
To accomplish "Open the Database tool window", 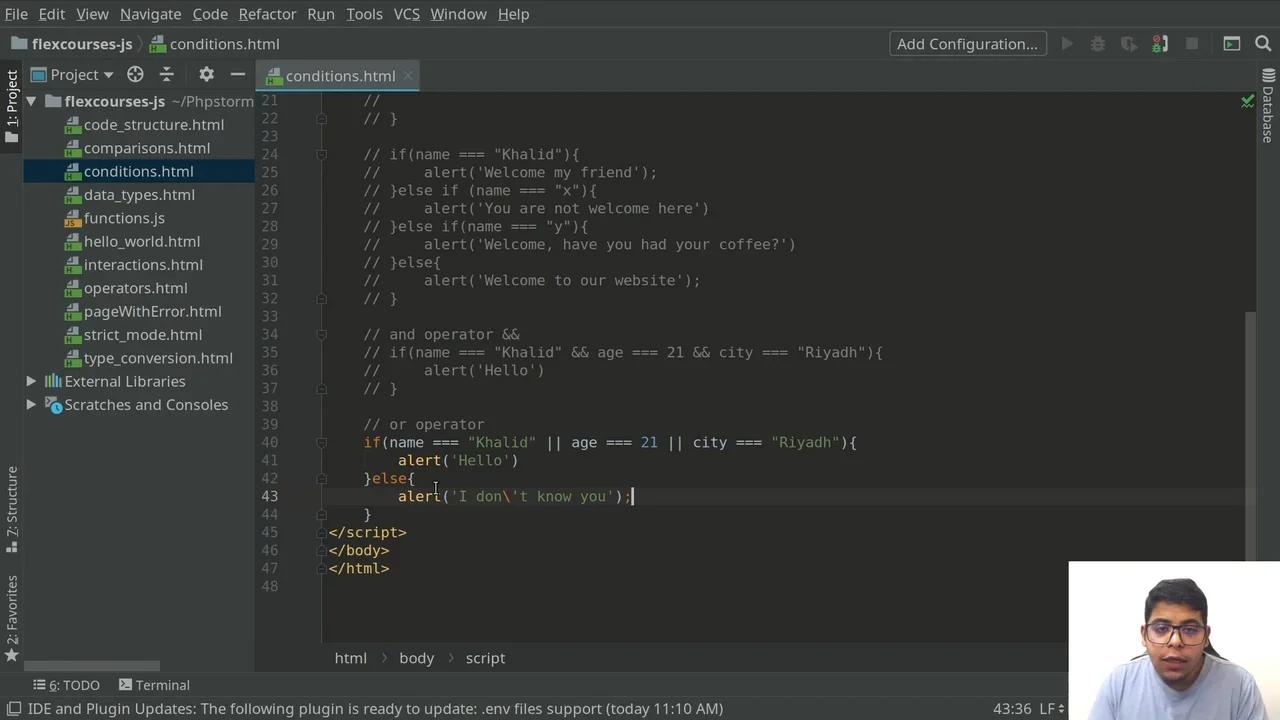I will point(1267,114).
